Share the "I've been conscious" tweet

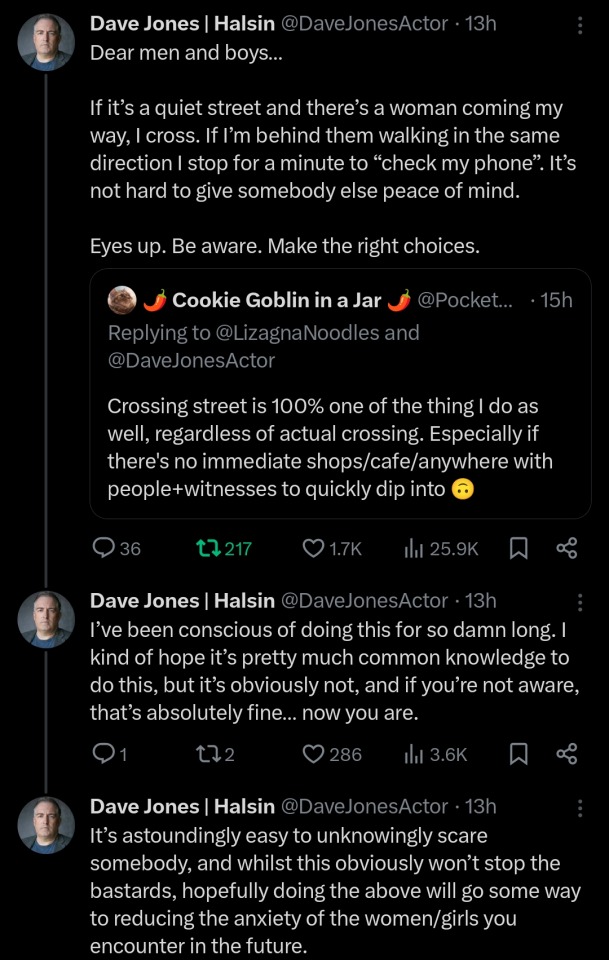(566, 754)
